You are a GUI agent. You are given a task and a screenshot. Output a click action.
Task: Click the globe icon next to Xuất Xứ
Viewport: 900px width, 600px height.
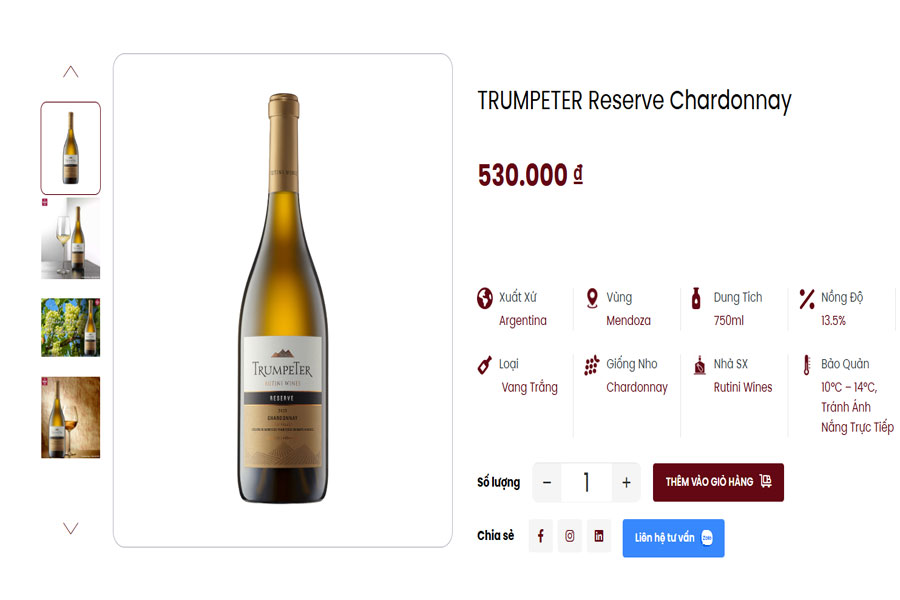[x=483, y=297]
